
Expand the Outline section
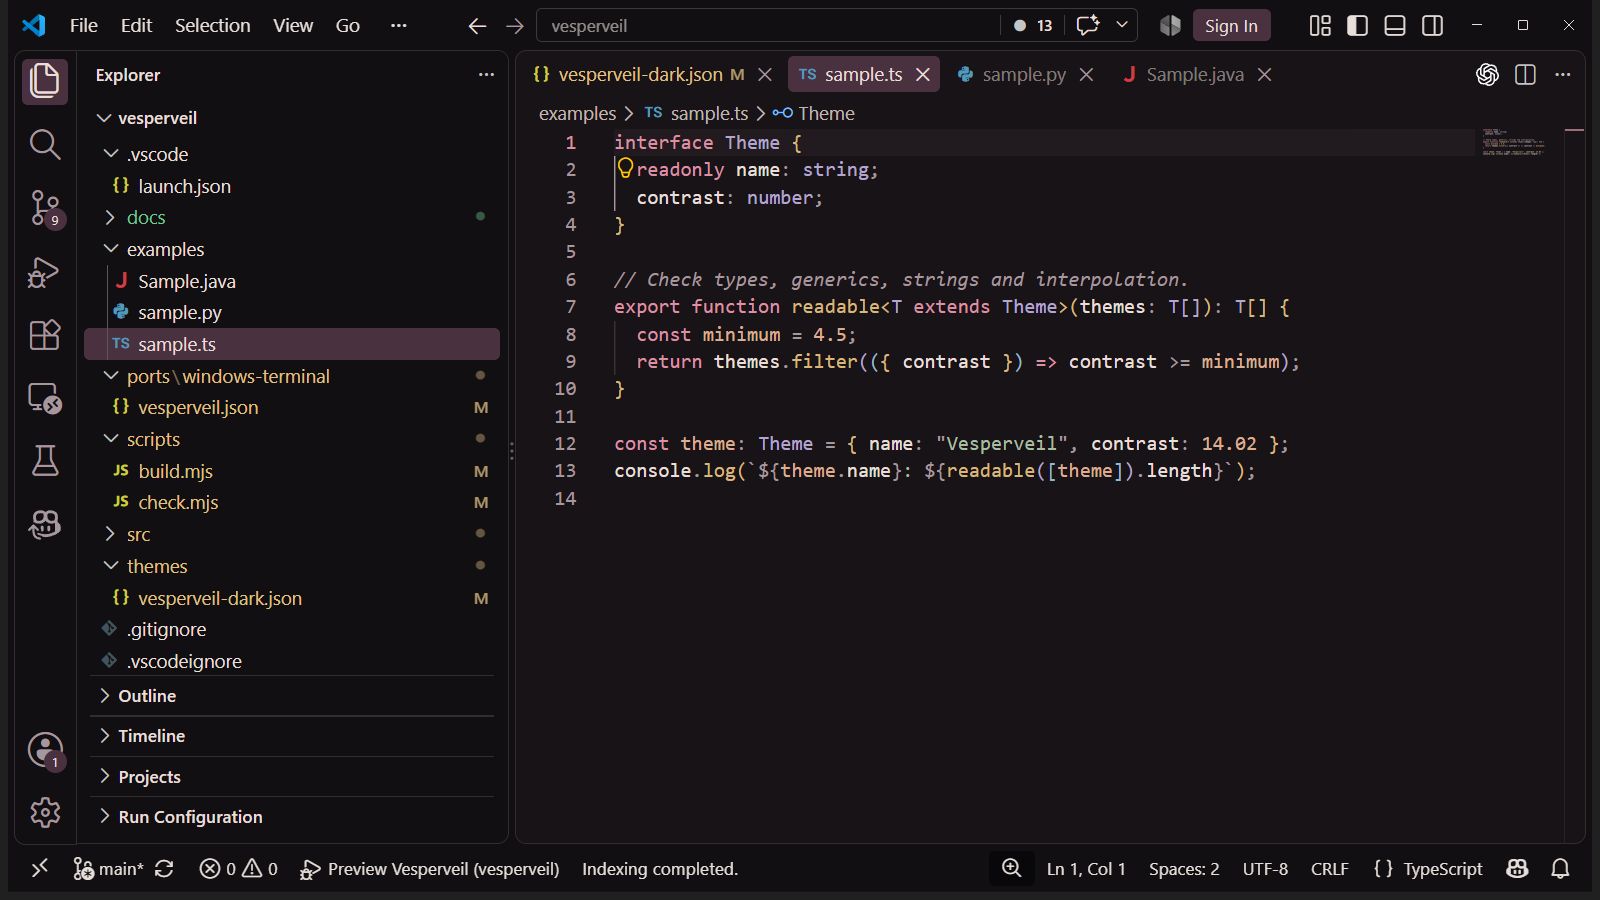(292, 696)
